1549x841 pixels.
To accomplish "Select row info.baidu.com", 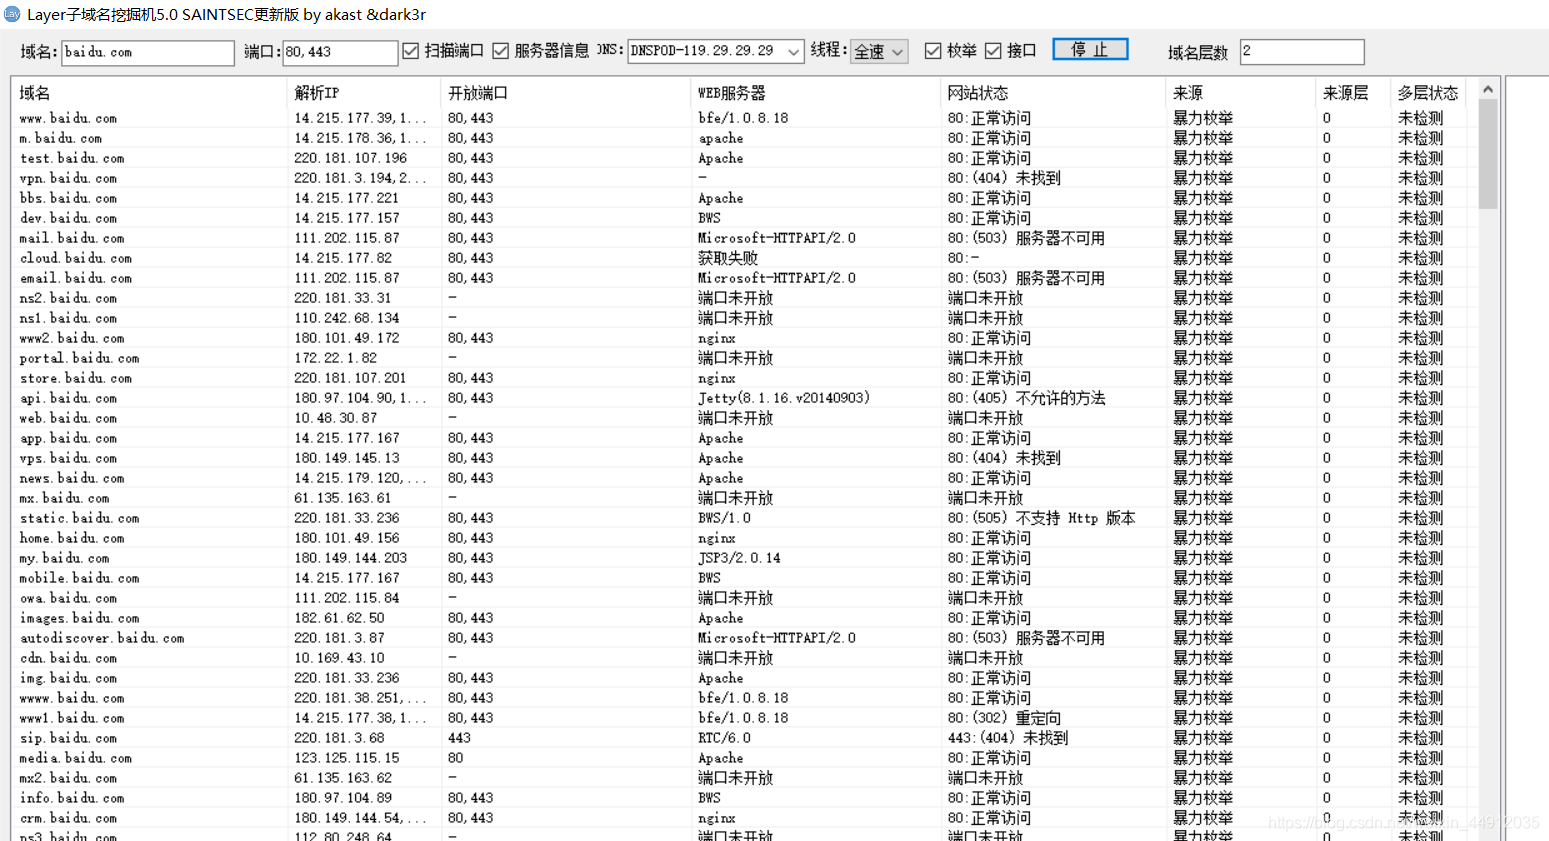I will click(x=744, y=798).
